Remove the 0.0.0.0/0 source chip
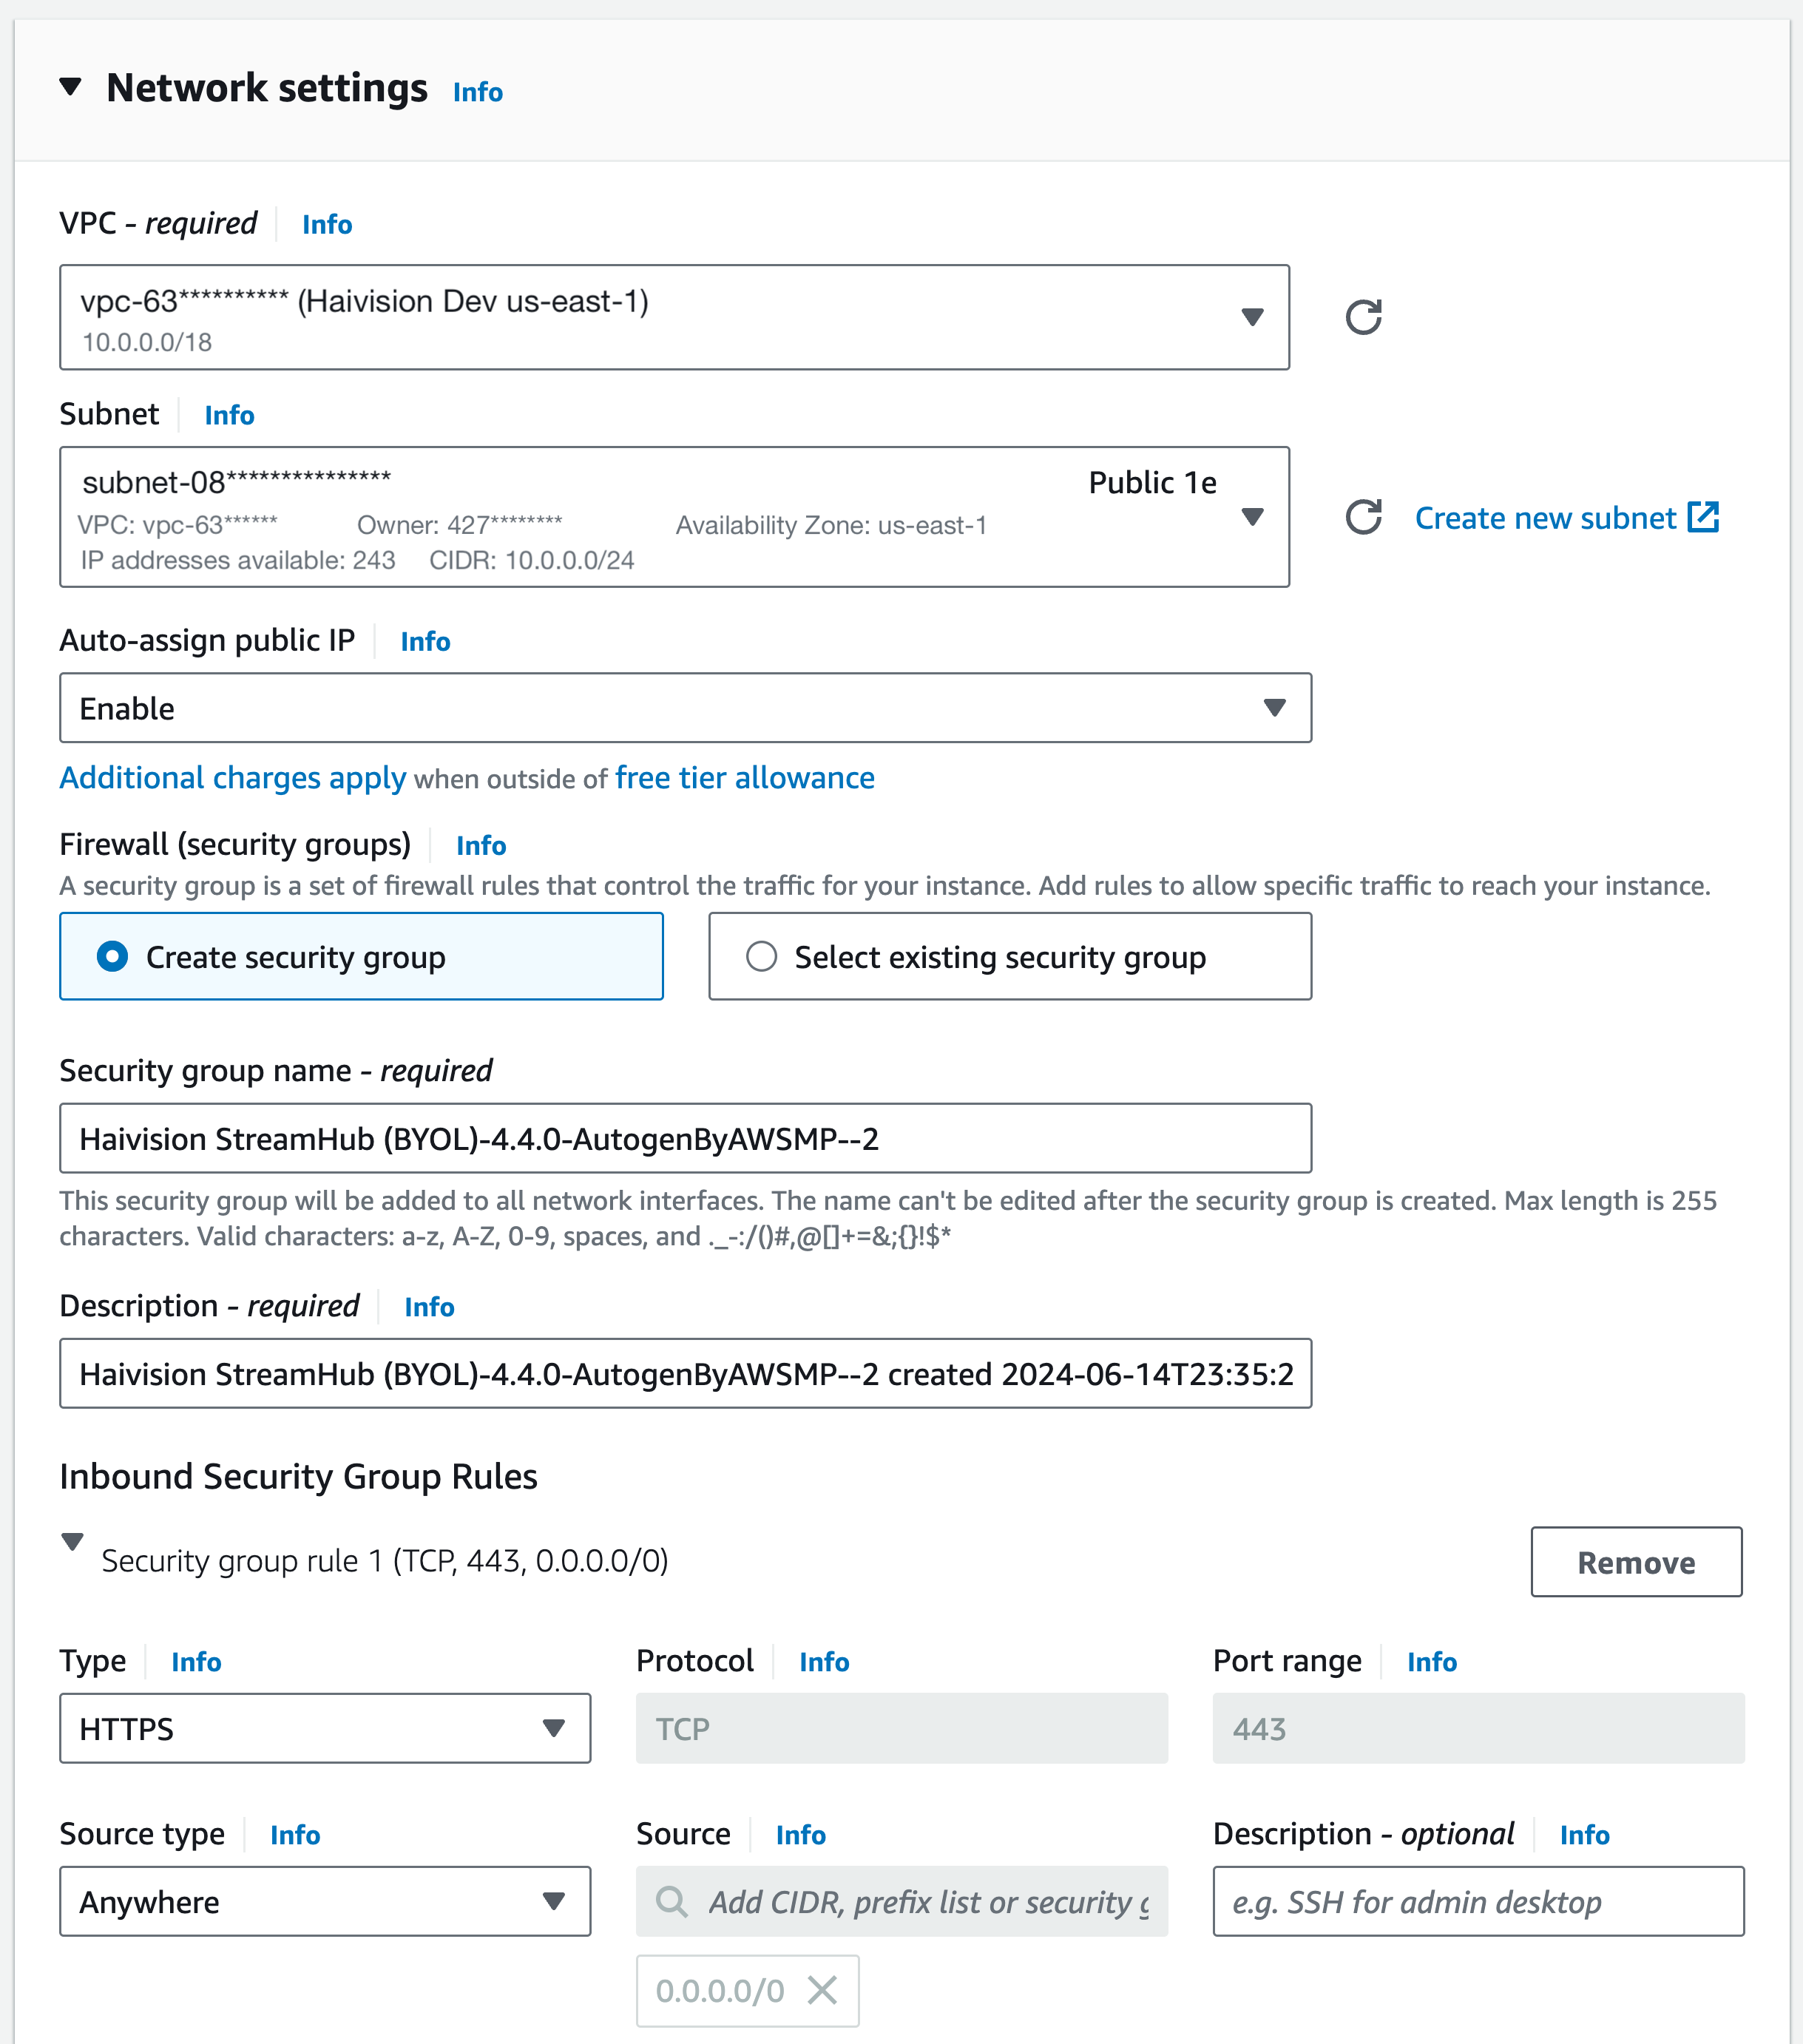The image size is (1803, 2044). tap(822, 1990)
